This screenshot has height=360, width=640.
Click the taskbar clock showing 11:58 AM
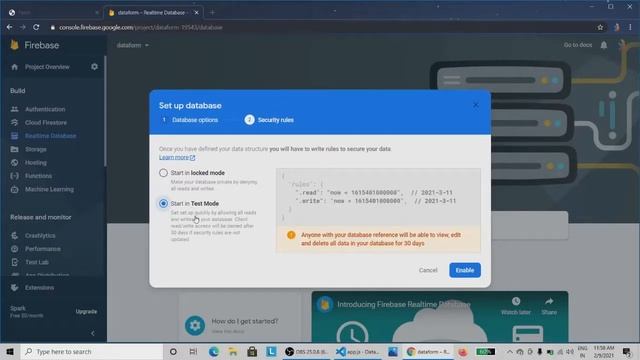click(604, 351)
